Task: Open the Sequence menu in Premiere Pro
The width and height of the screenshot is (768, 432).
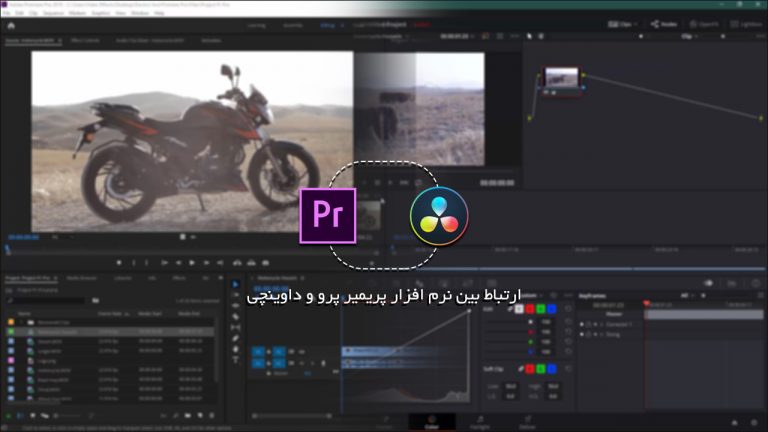Action: [53, 13]
